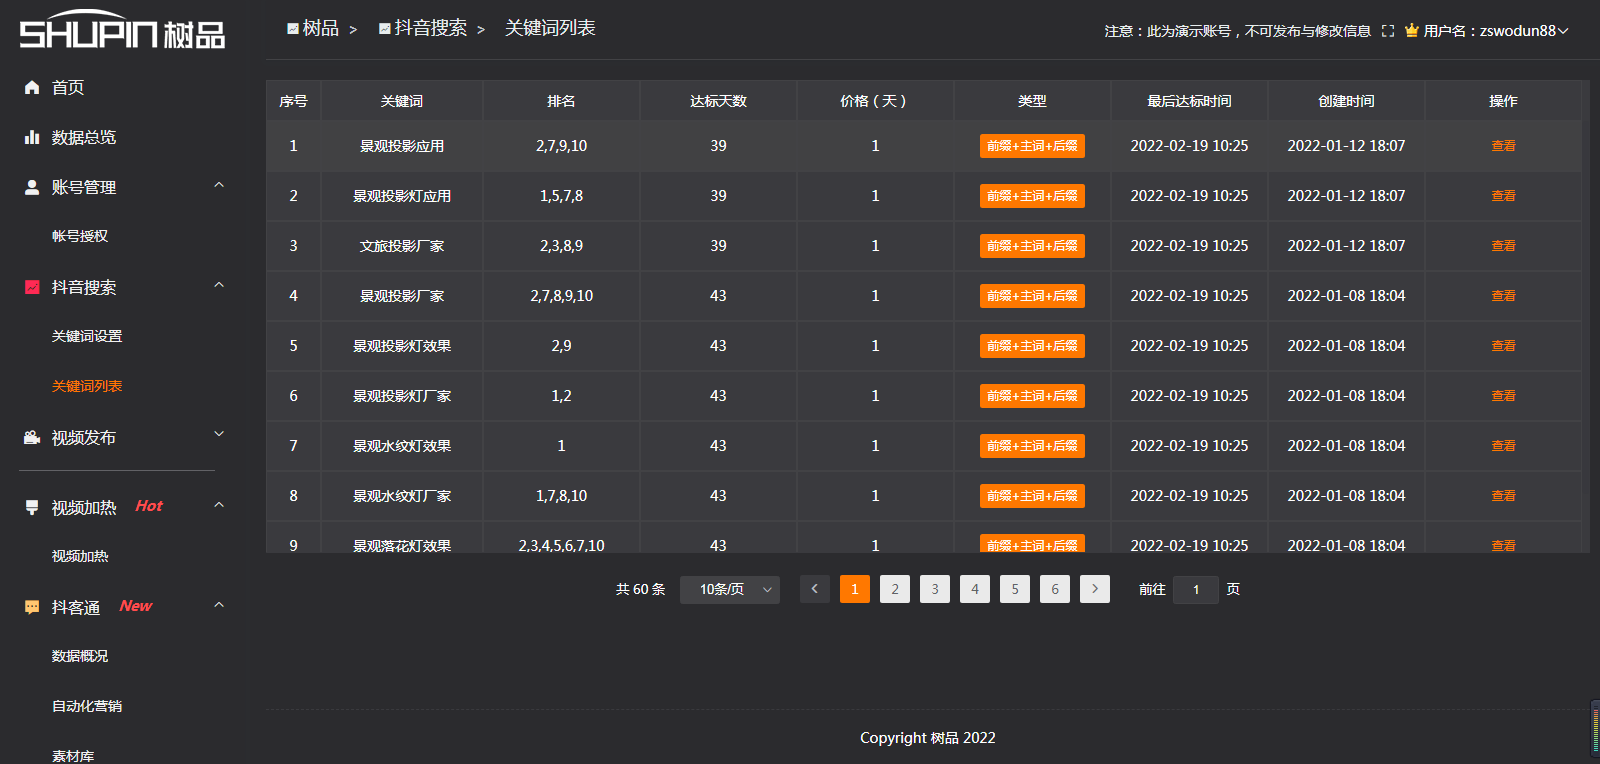Click 查看 for 景观水纹灯效果 row
This screenshot has height=764, width=1600.
point(1503,446)
